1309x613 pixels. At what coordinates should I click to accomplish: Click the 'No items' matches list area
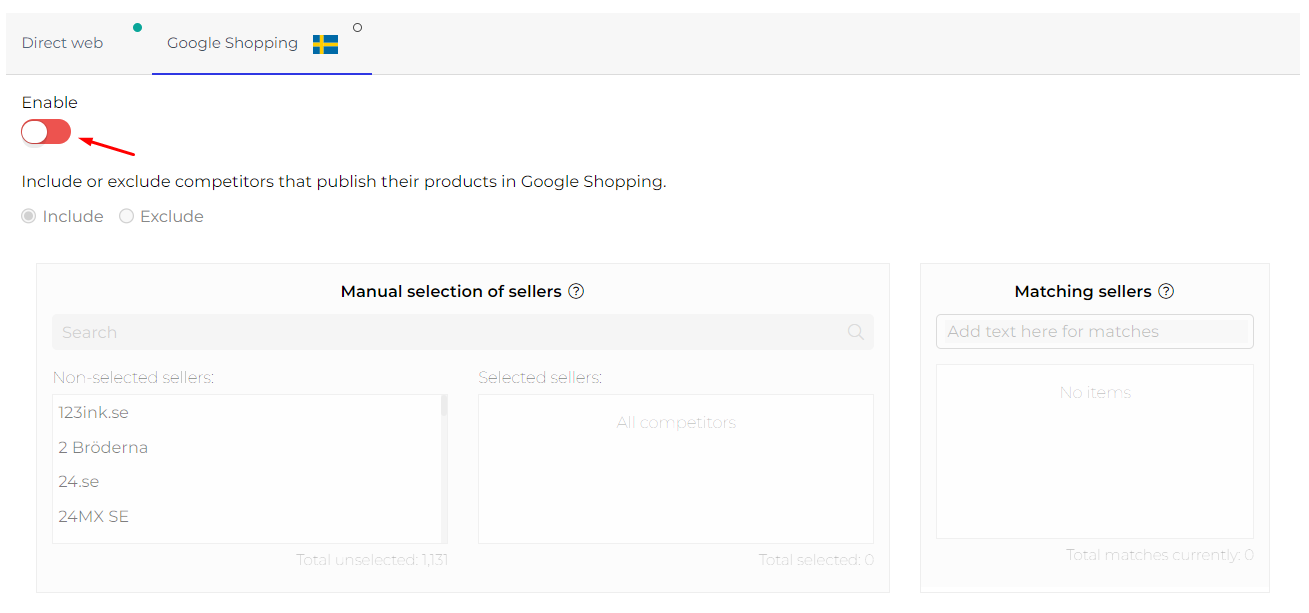tap(1094, 450)
